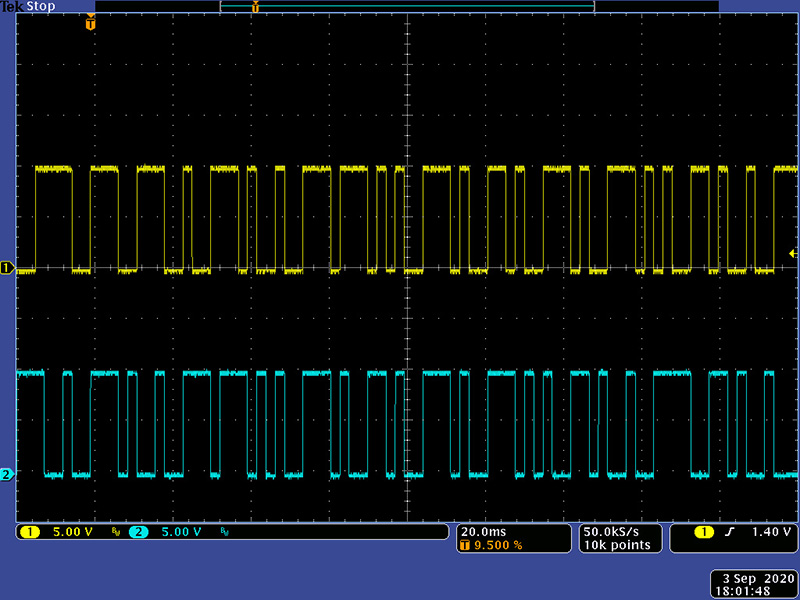Click the rising edge trigger slope icon

(x=729, y=532)
